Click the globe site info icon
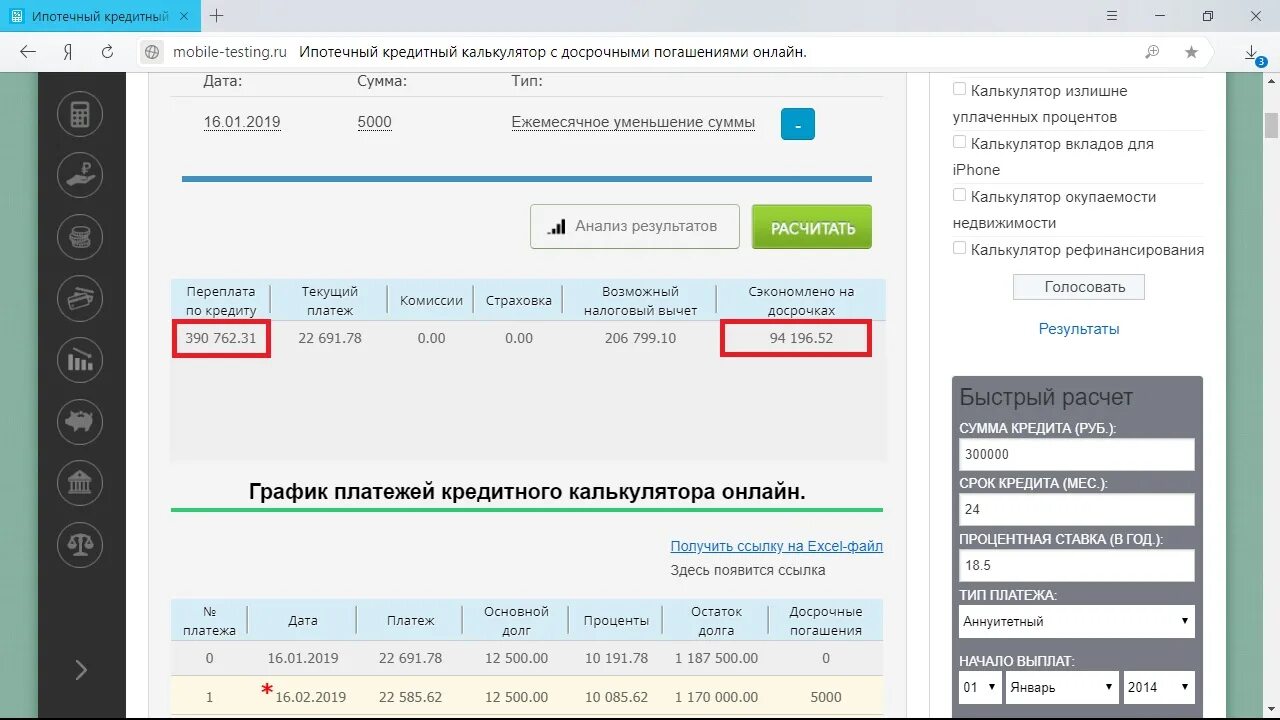The height and width of the screenshot is (720, 1280). (153, 53)
